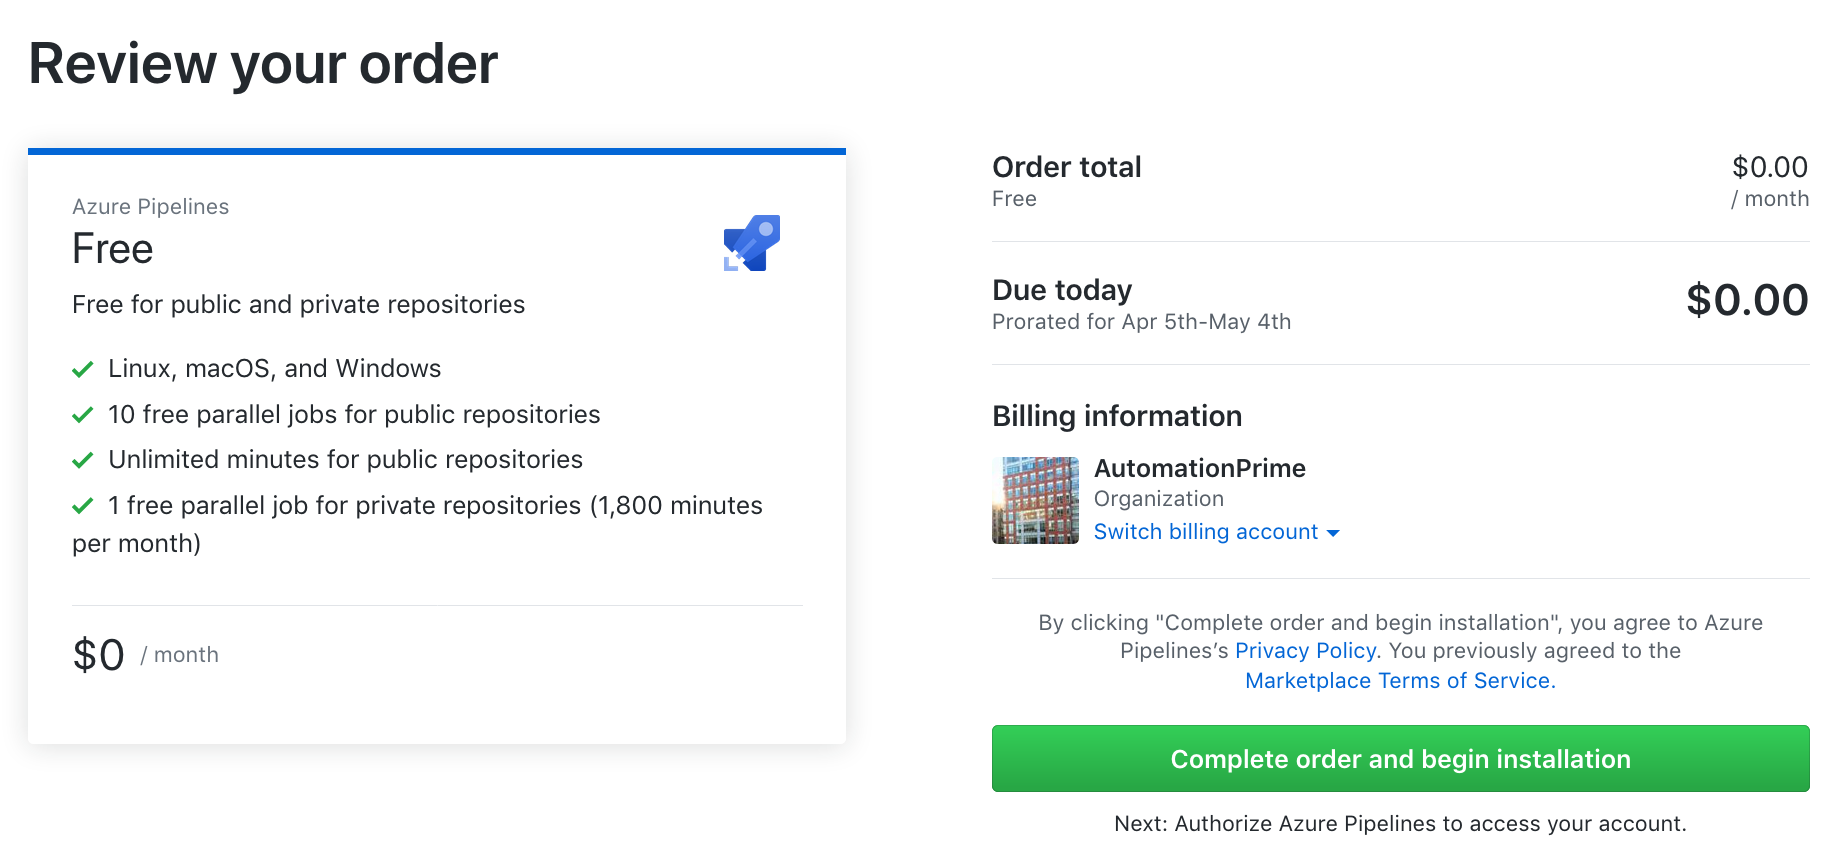Click the checkmark beside 10 free parallel jobs
Viewport: 1844px width, 864px height.
point(83,415)
